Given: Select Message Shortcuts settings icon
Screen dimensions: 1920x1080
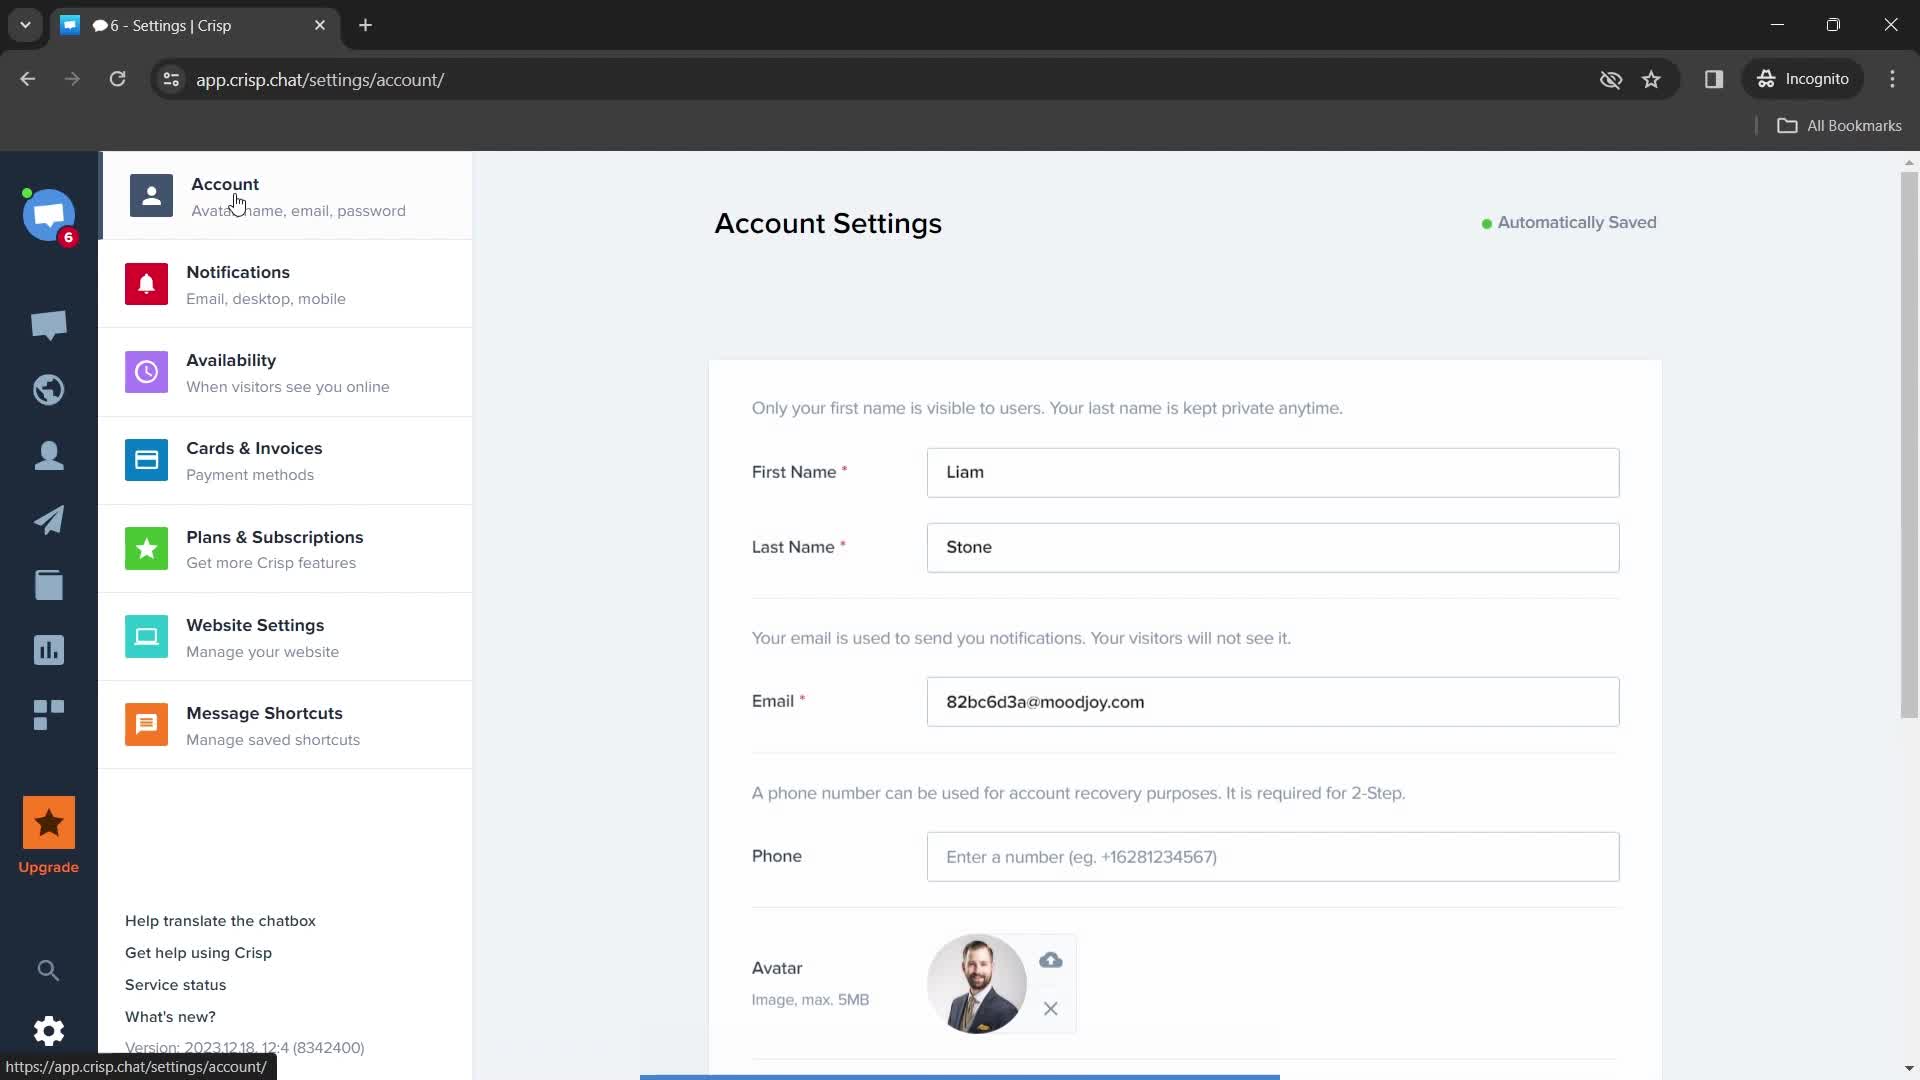Looking at the screenshot, I should tap(146, 724).
